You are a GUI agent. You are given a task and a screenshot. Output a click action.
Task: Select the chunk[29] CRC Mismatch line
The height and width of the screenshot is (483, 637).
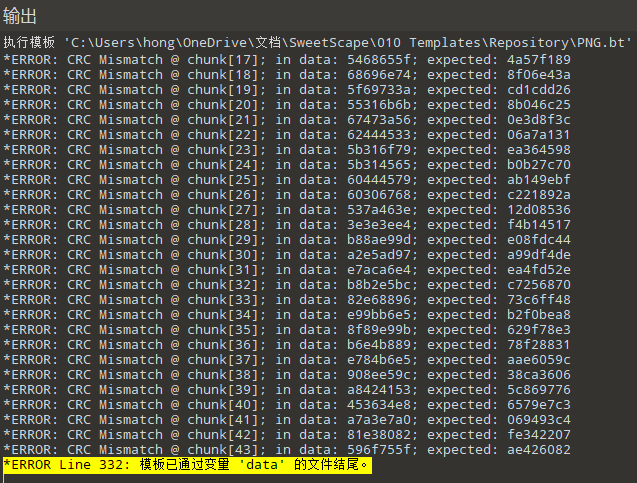coord(287,240)
